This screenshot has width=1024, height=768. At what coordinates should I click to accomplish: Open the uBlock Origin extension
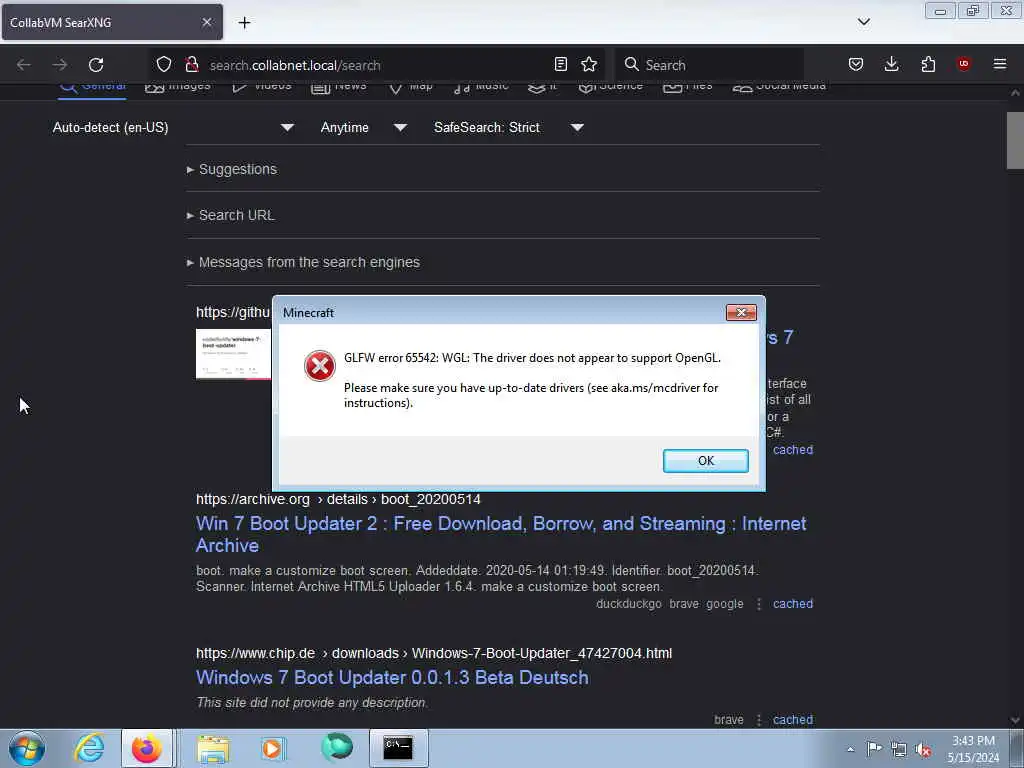(x=963, y=64)
